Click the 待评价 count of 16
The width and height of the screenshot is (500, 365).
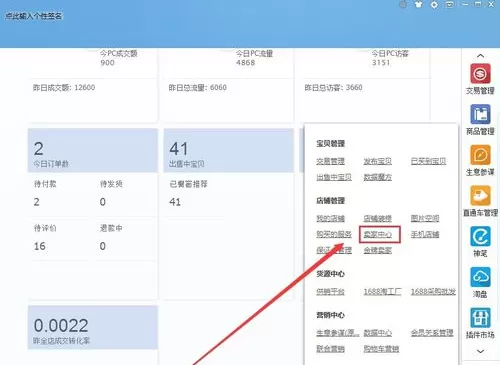click(40, 246)
